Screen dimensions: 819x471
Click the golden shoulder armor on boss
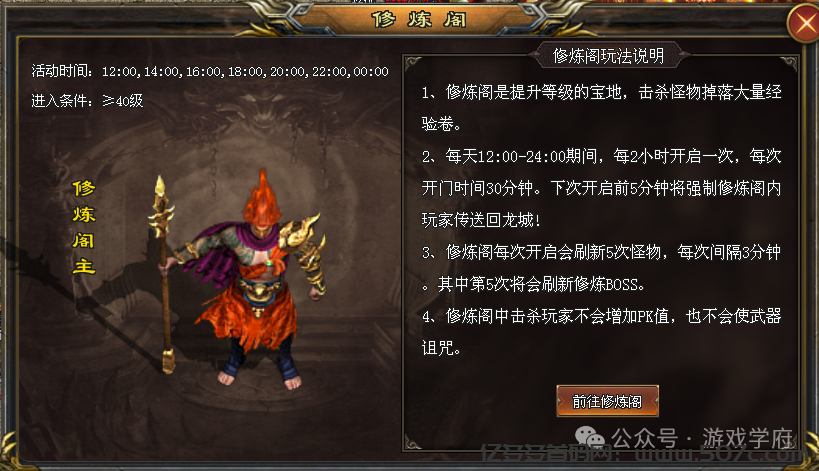tap(300, 233)
